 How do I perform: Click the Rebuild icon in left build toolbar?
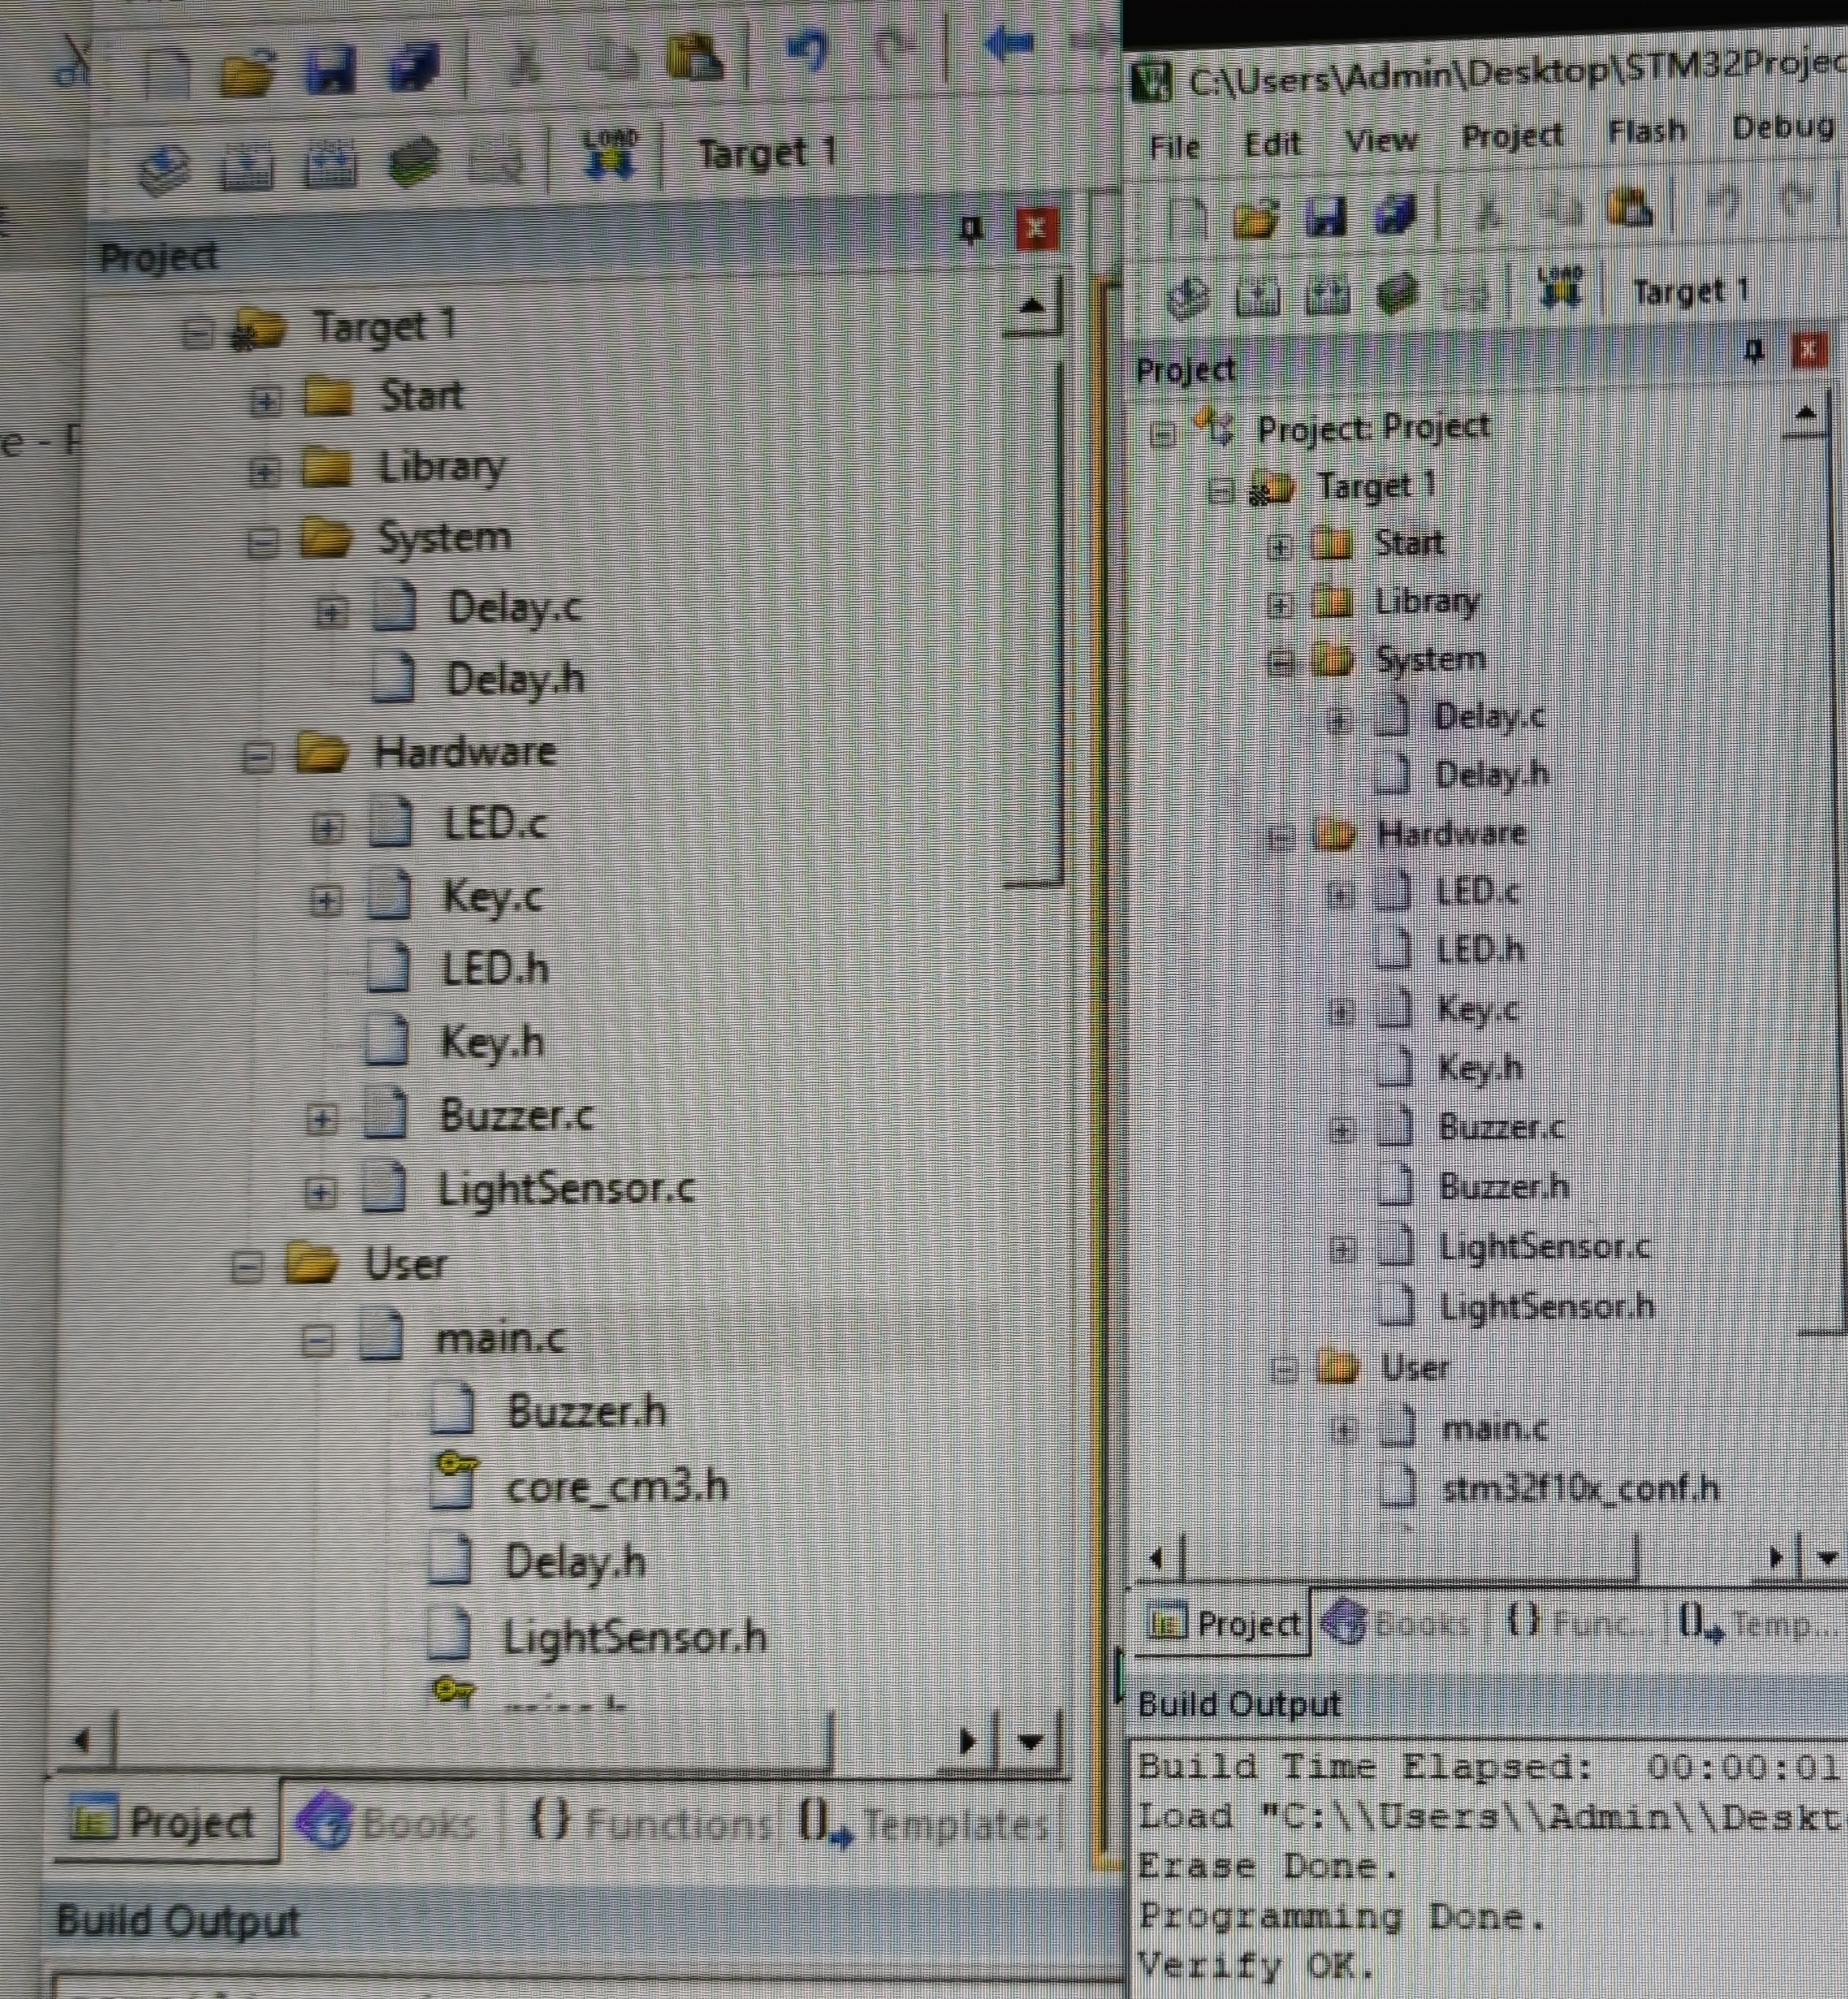click(x=330, y=163)
